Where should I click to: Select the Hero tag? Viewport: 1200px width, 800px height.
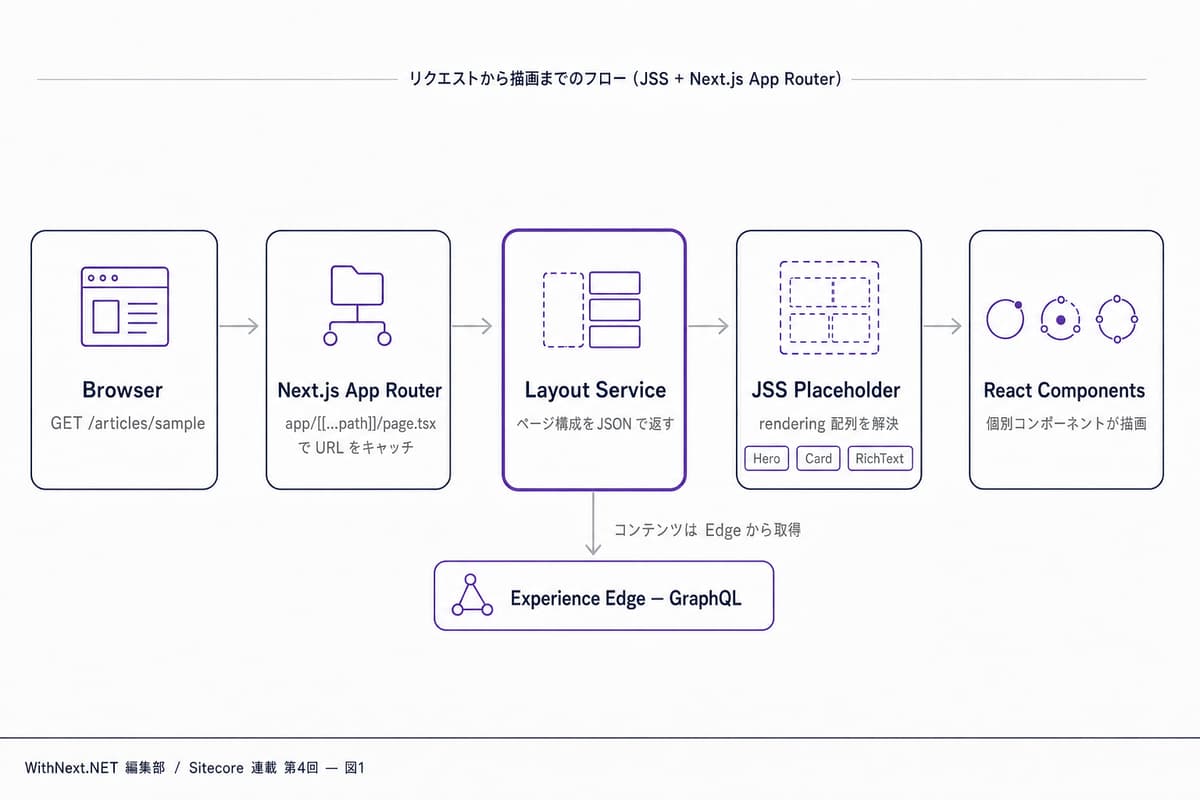coord(767,459)
